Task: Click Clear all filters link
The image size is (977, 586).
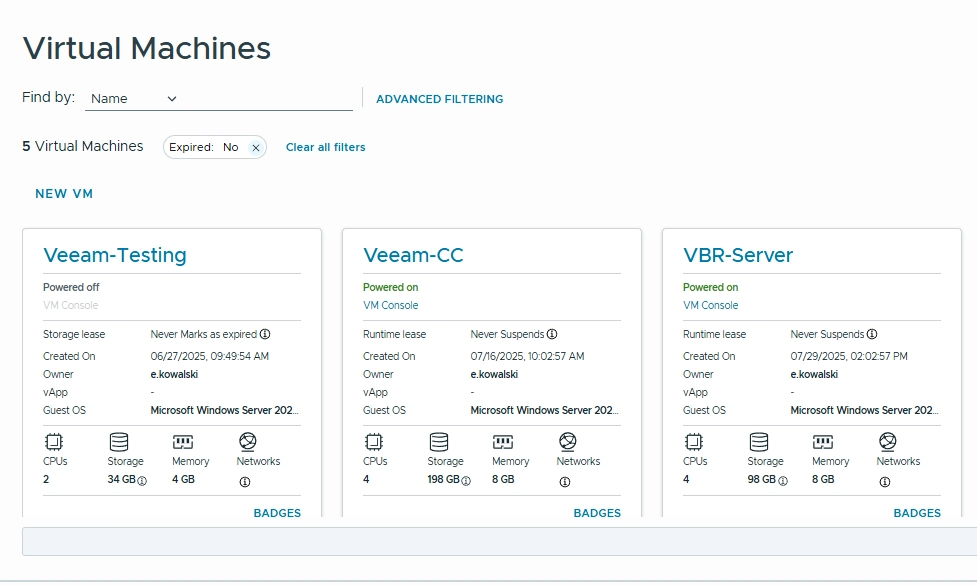Action: click(325, 147)
